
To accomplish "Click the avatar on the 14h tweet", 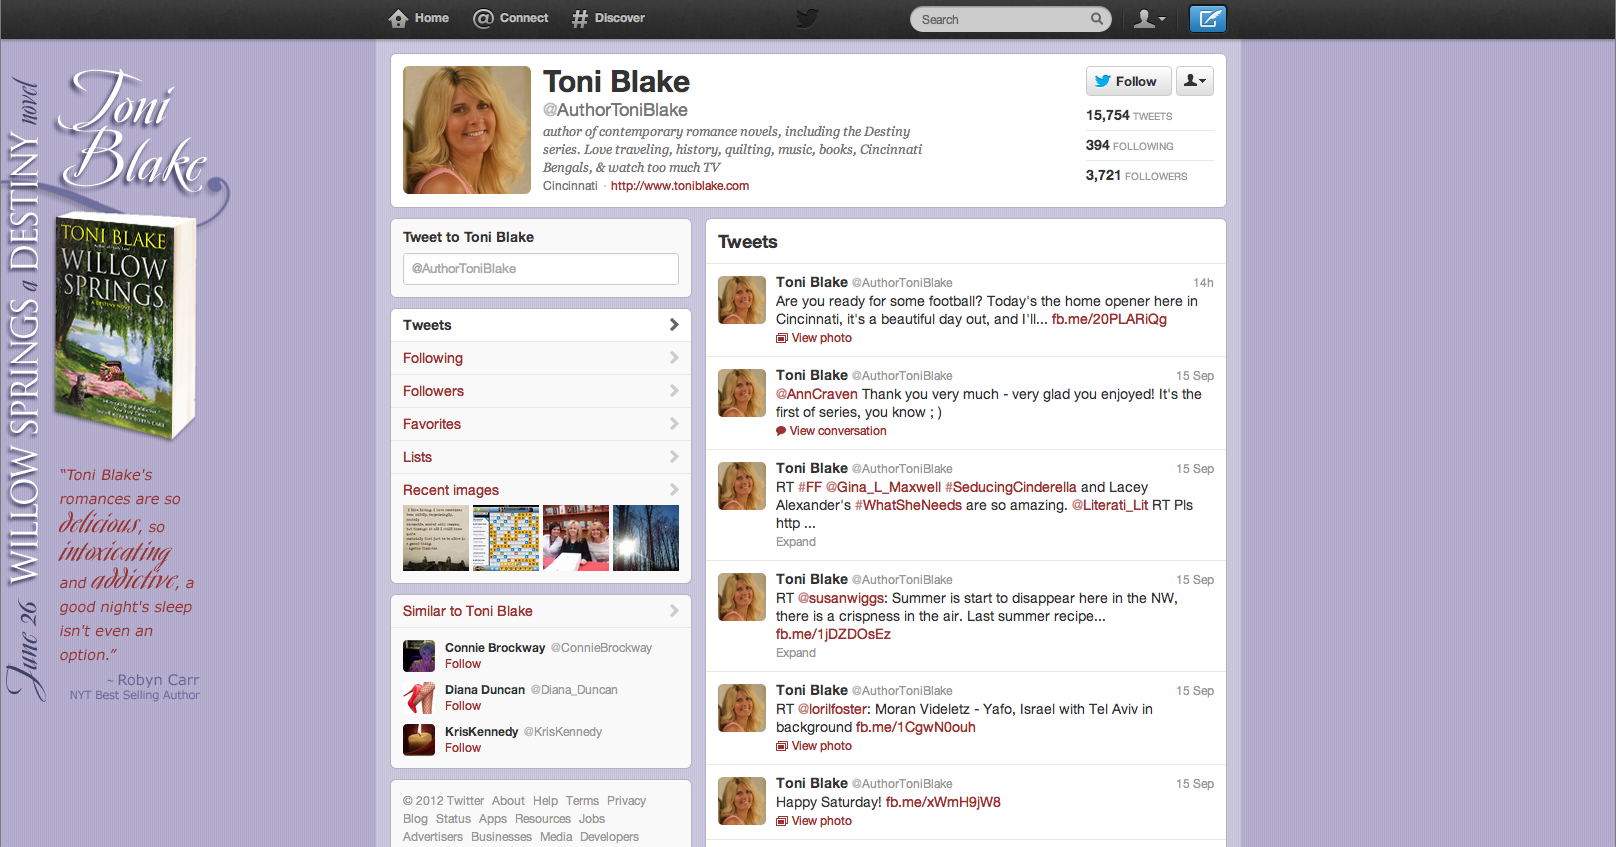I will tap(742, 300).
